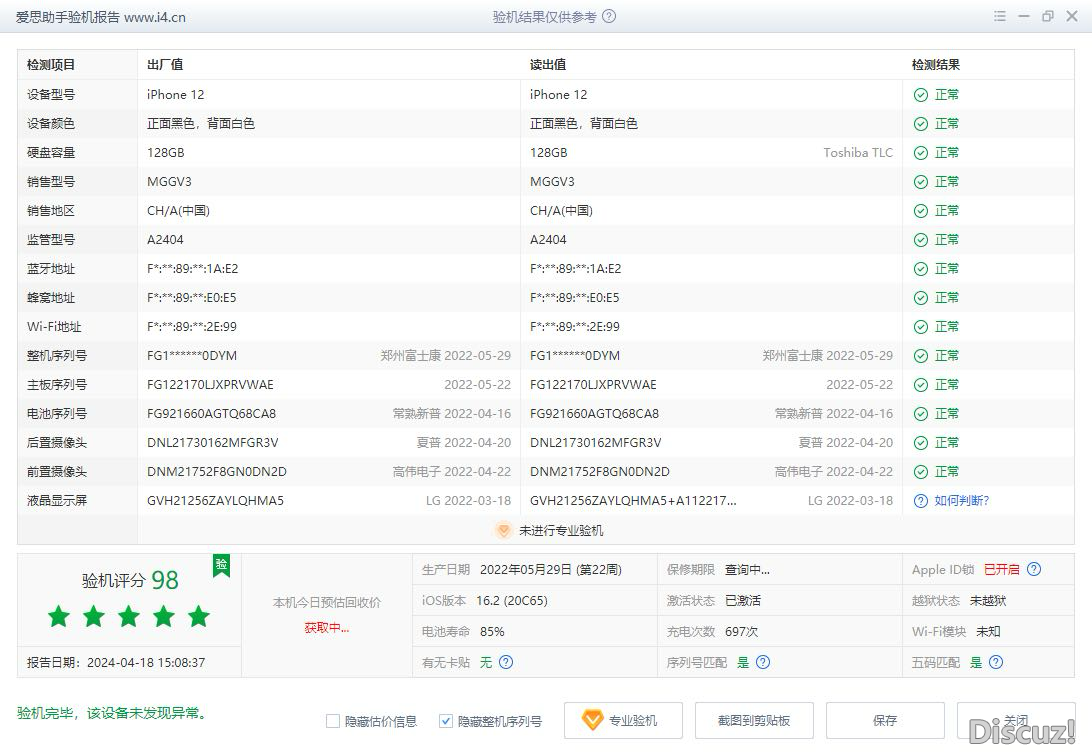The height and width of the screenshot is (756, 1092).
Task: Click the 正常 check icon for 主板序列号
Action: [x=921, y=385]
